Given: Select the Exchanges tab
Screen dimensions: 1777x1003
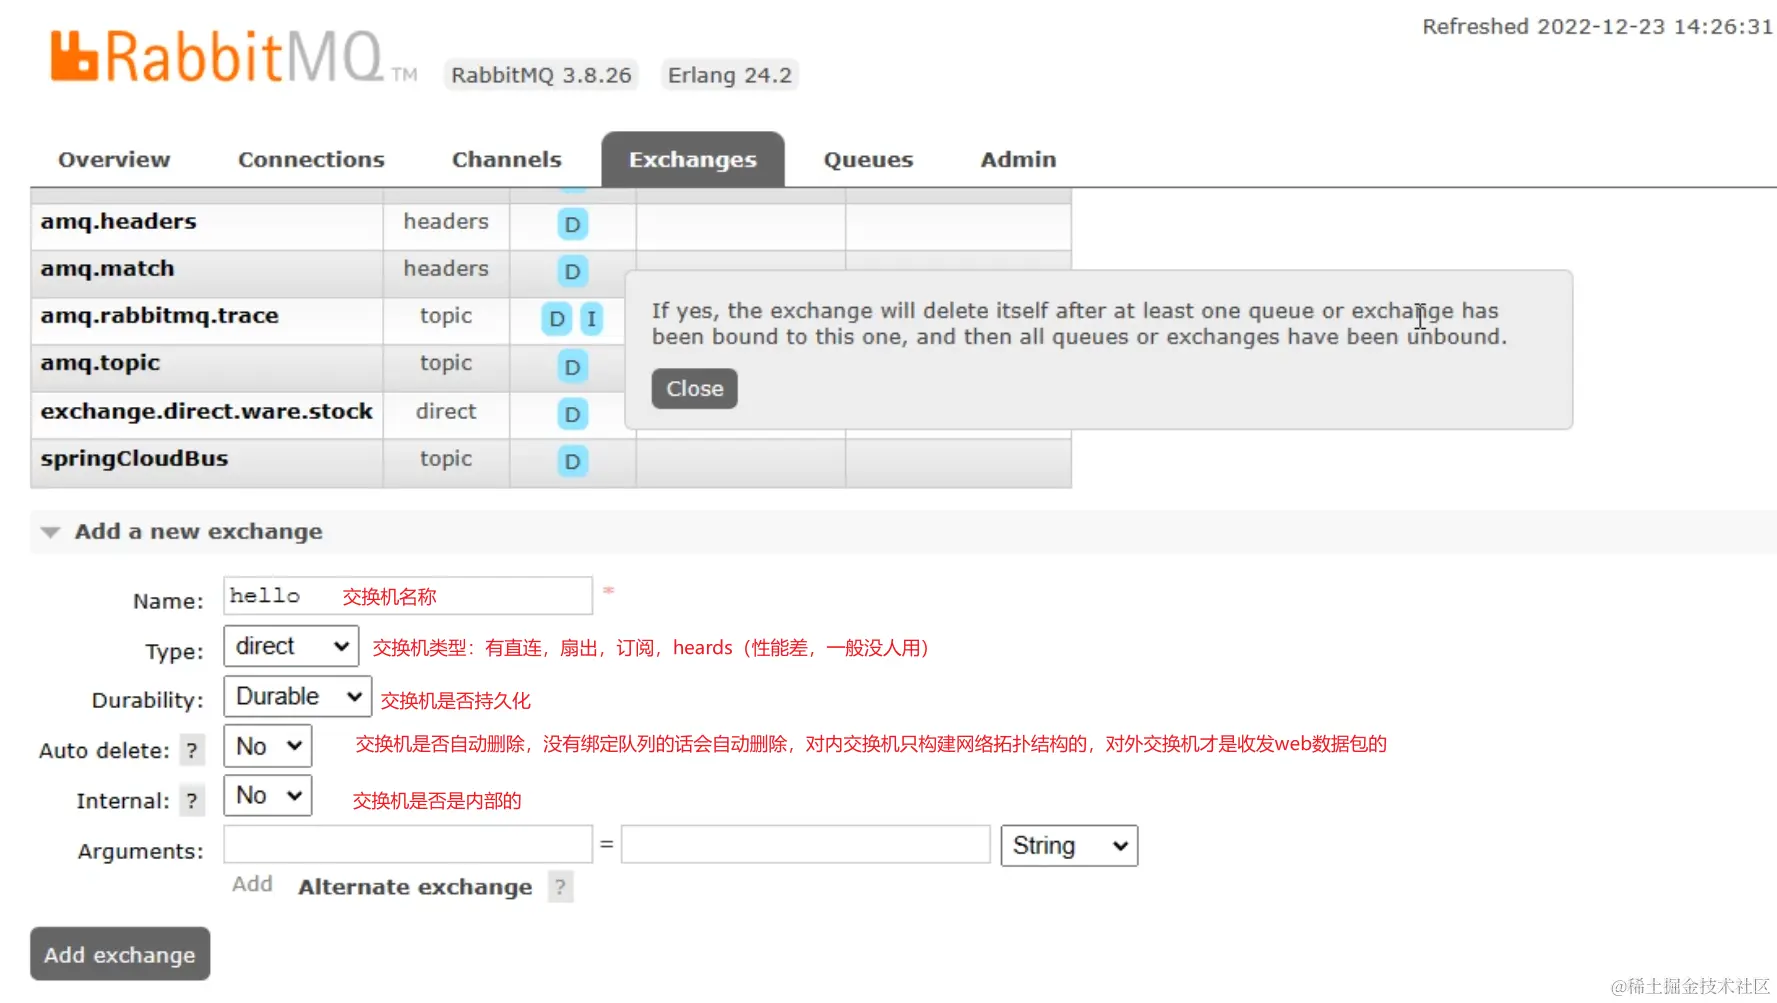Looking at the screenshot, I should point(693,160).
